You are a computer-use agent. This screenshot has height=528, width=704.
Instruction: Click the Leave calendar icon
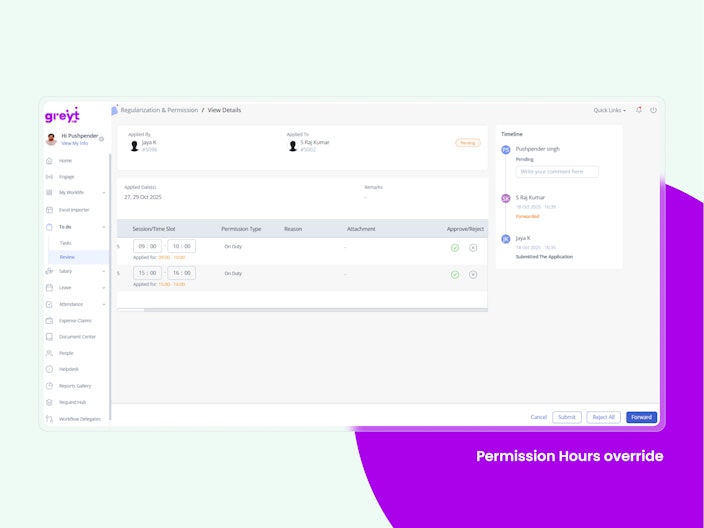coord(49,287)
